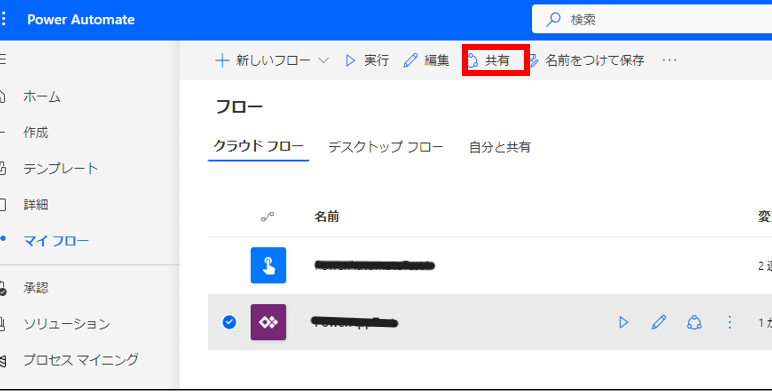Click the Power Automate title
The height and width of the screenshot is (392, 772).
[81, 20]
